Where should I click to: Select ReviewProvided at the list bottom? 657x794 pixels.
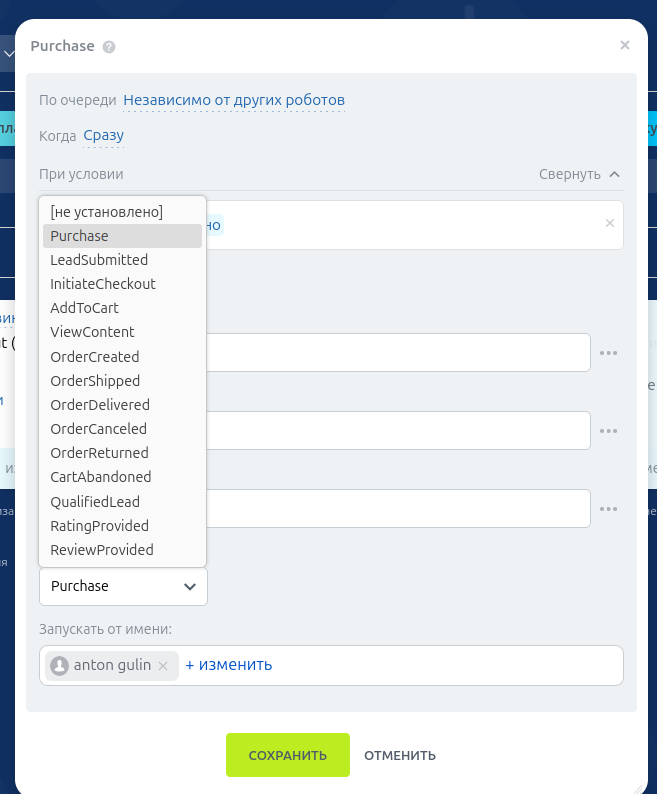click(x=102, y=550)
